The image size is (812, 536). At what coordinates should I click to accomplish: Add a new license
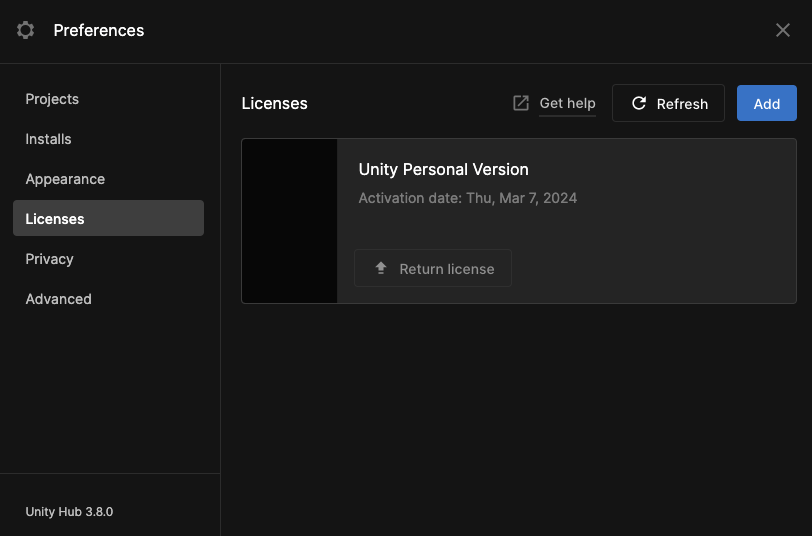766,103
